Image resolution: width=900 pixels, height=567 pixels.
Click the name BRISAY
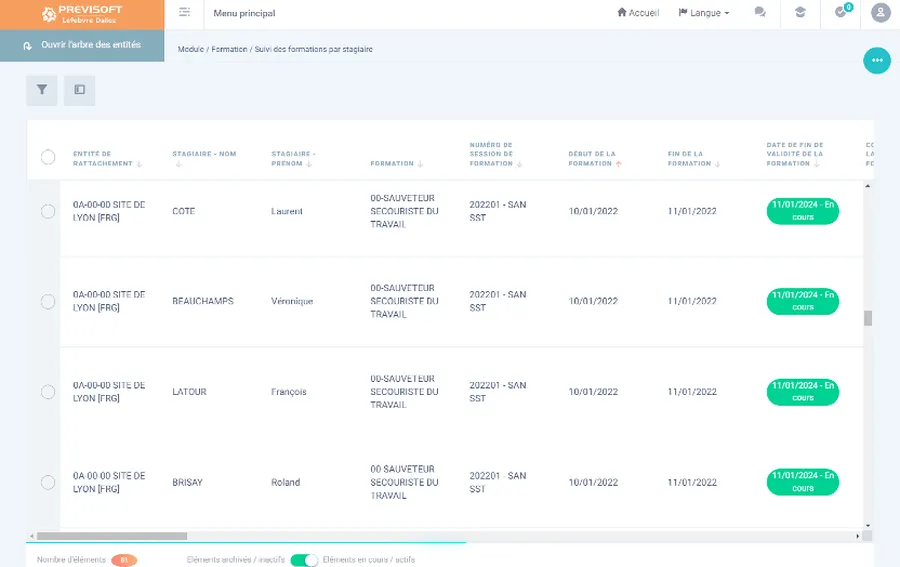[187, 483]
